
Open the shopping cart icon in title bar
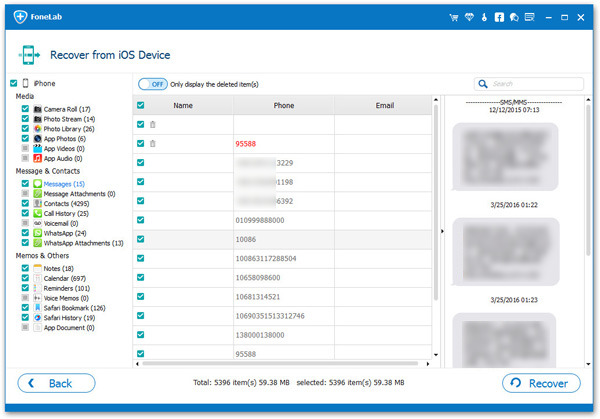(x=454, y=17)
